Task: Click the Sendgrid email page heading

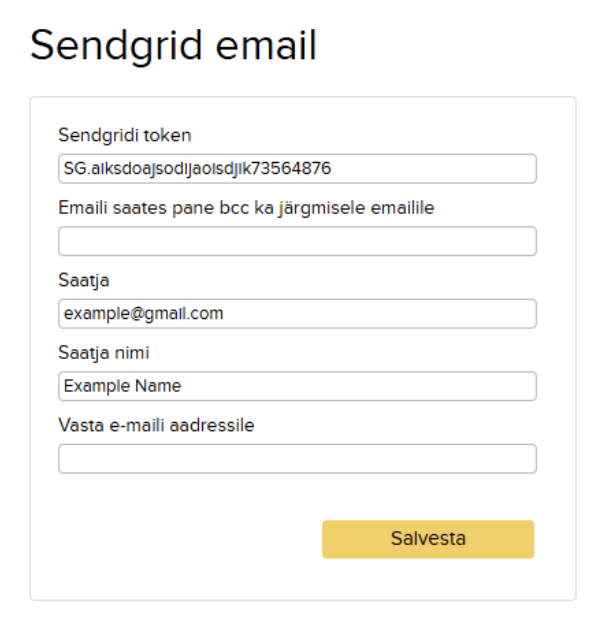Action: [173, 46]
